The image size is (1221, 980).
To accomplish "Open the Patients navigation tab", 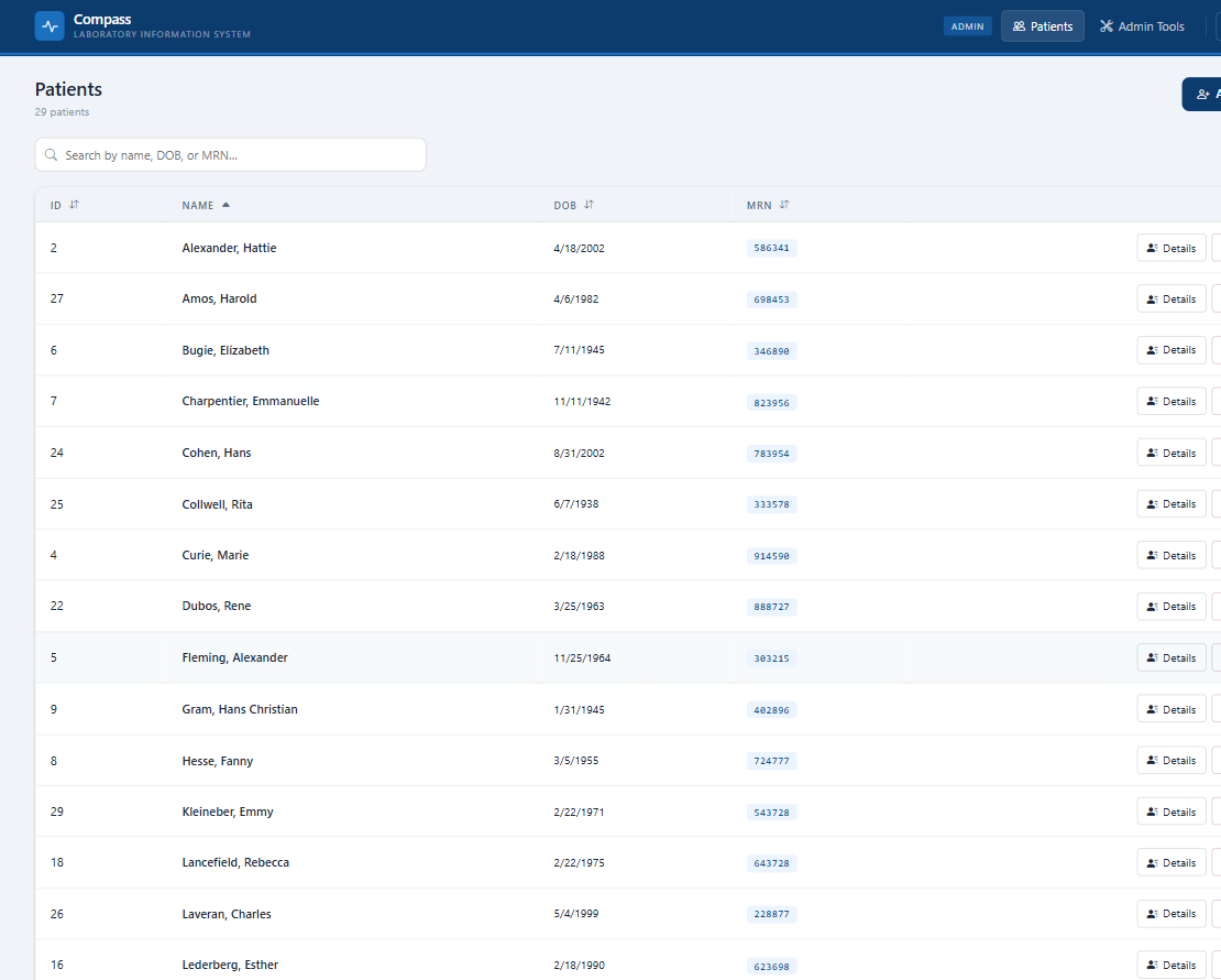I will click(x=1042, y=26).
